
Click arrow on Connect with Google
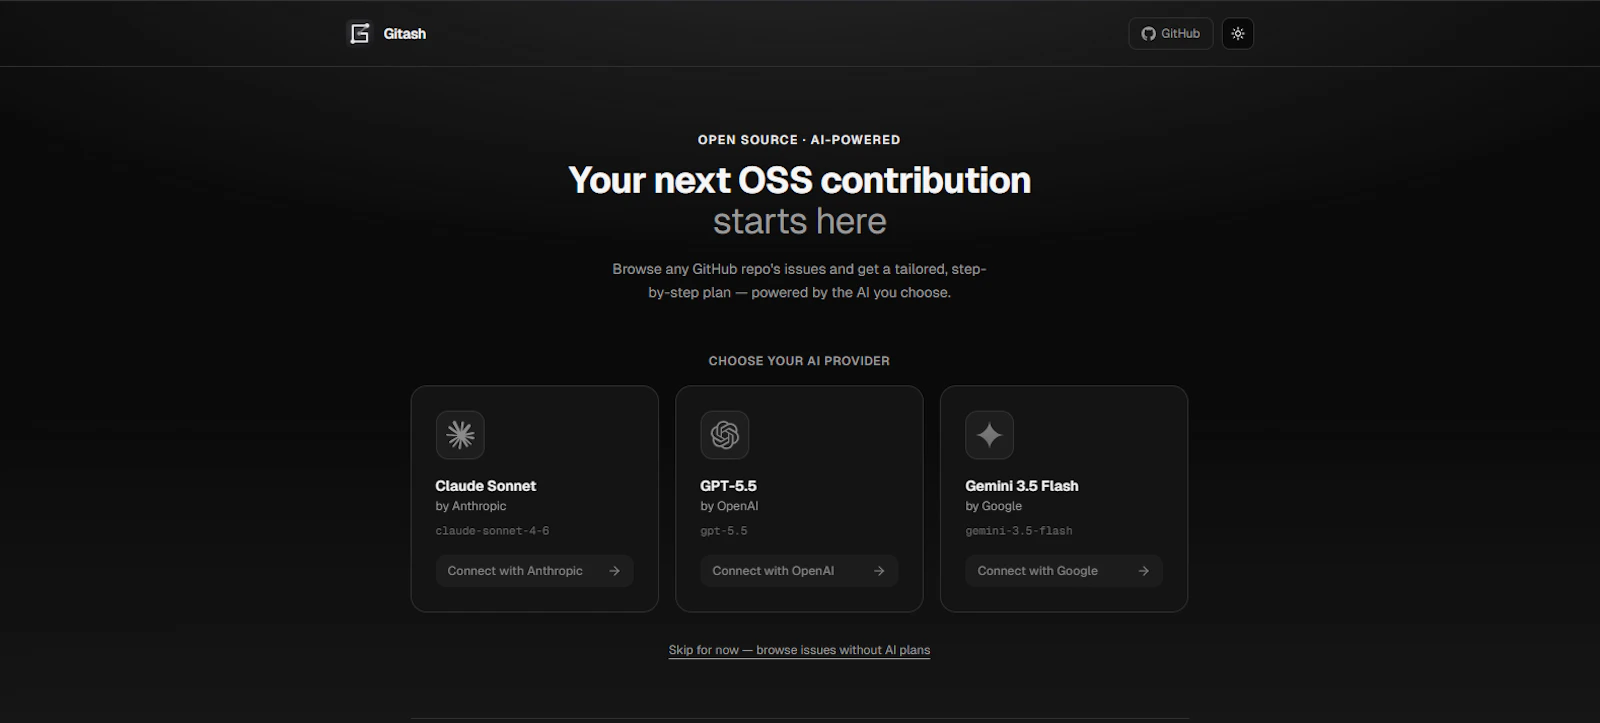click(x=1144, y=571)
